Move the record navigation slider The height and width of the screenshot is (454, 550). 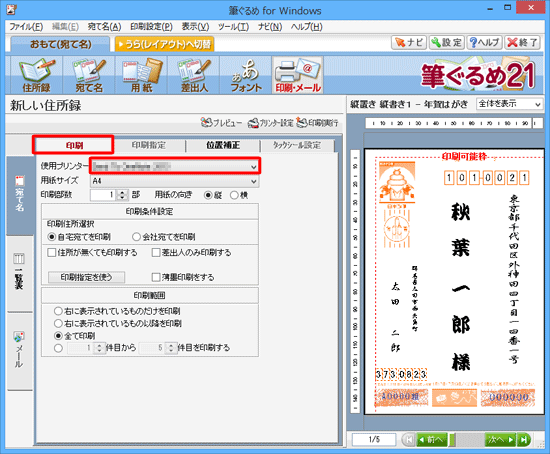[452, 440]
